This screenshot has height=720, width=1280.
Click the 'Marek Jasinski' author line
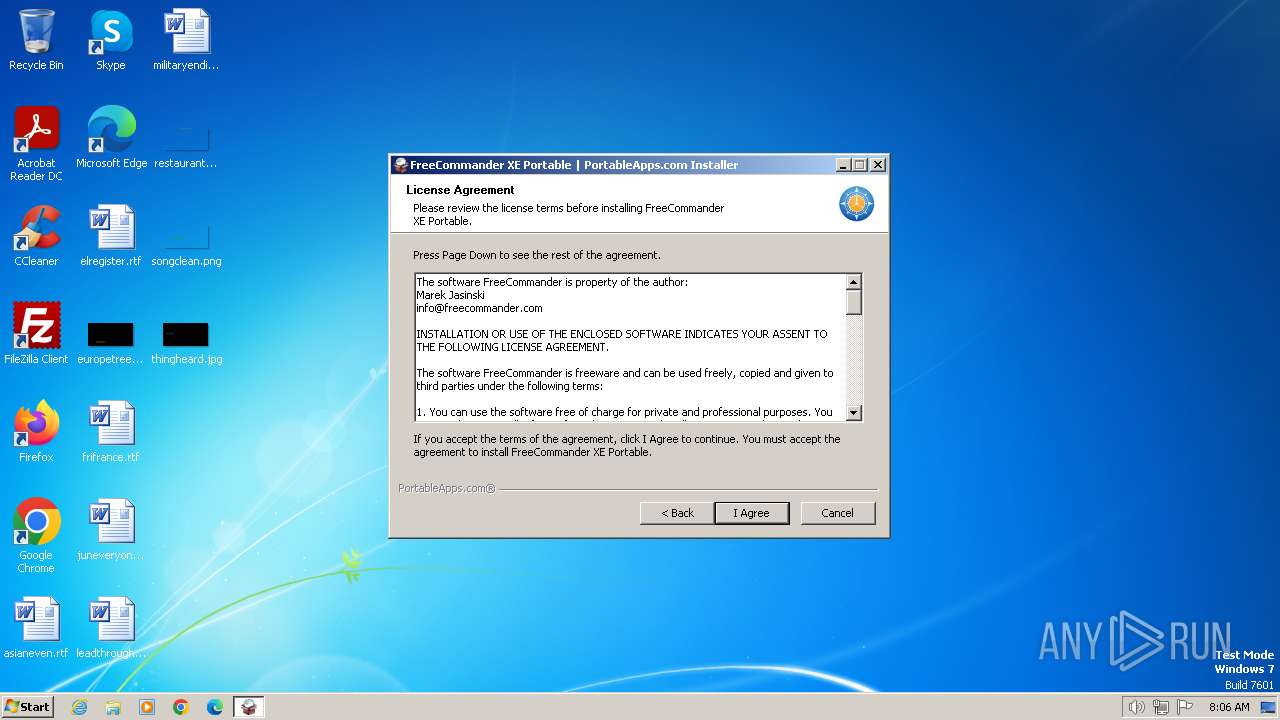(450, 295)
